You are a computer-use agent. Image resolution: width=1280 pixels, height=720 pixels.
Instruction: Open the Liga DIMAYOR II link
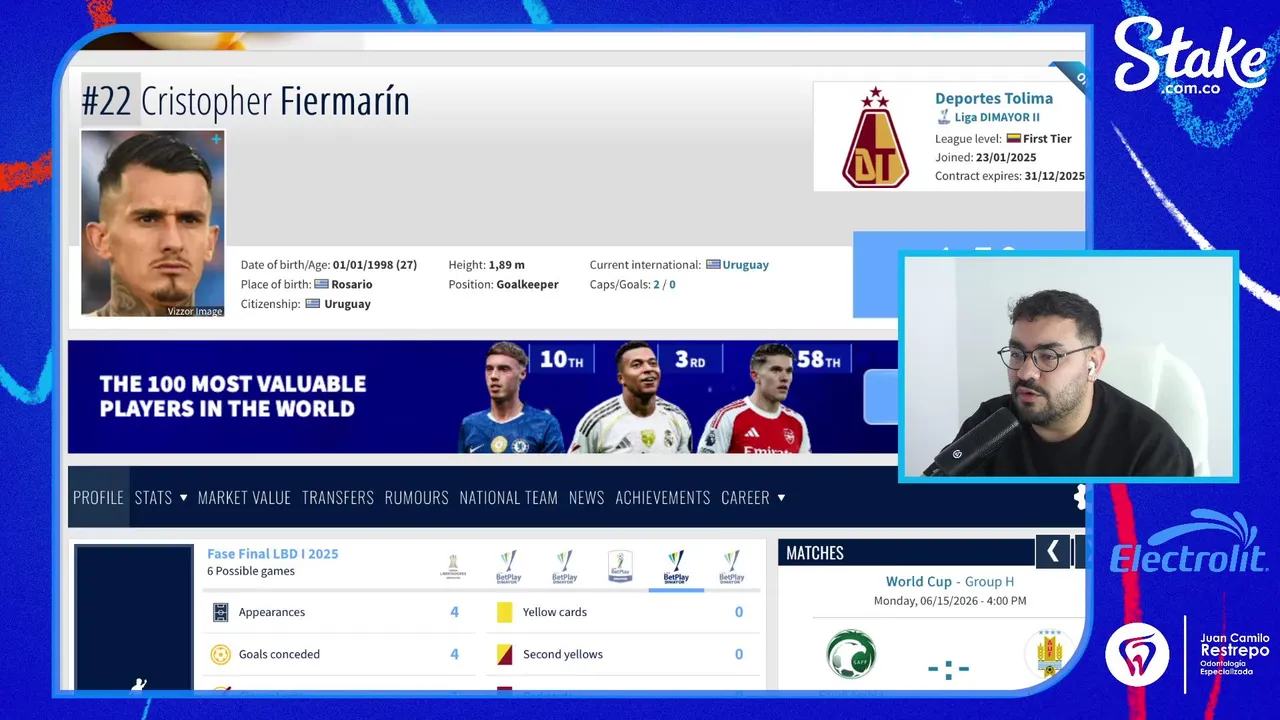[997, 117]
